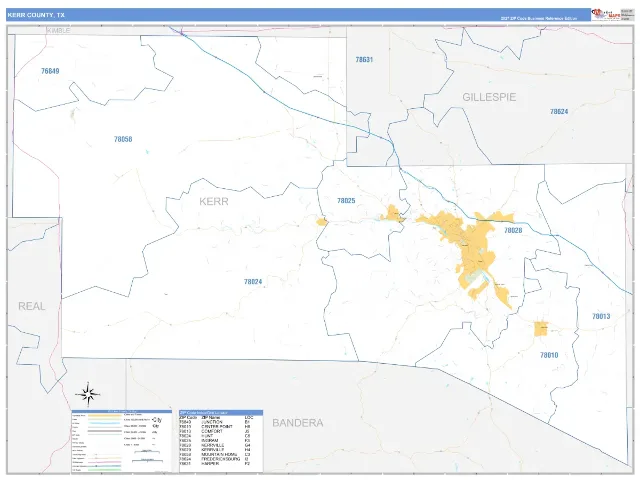Select ZIP code label 78058
Image resolution: width=640 pixels, height=480 pixels.
coord(123,139)
